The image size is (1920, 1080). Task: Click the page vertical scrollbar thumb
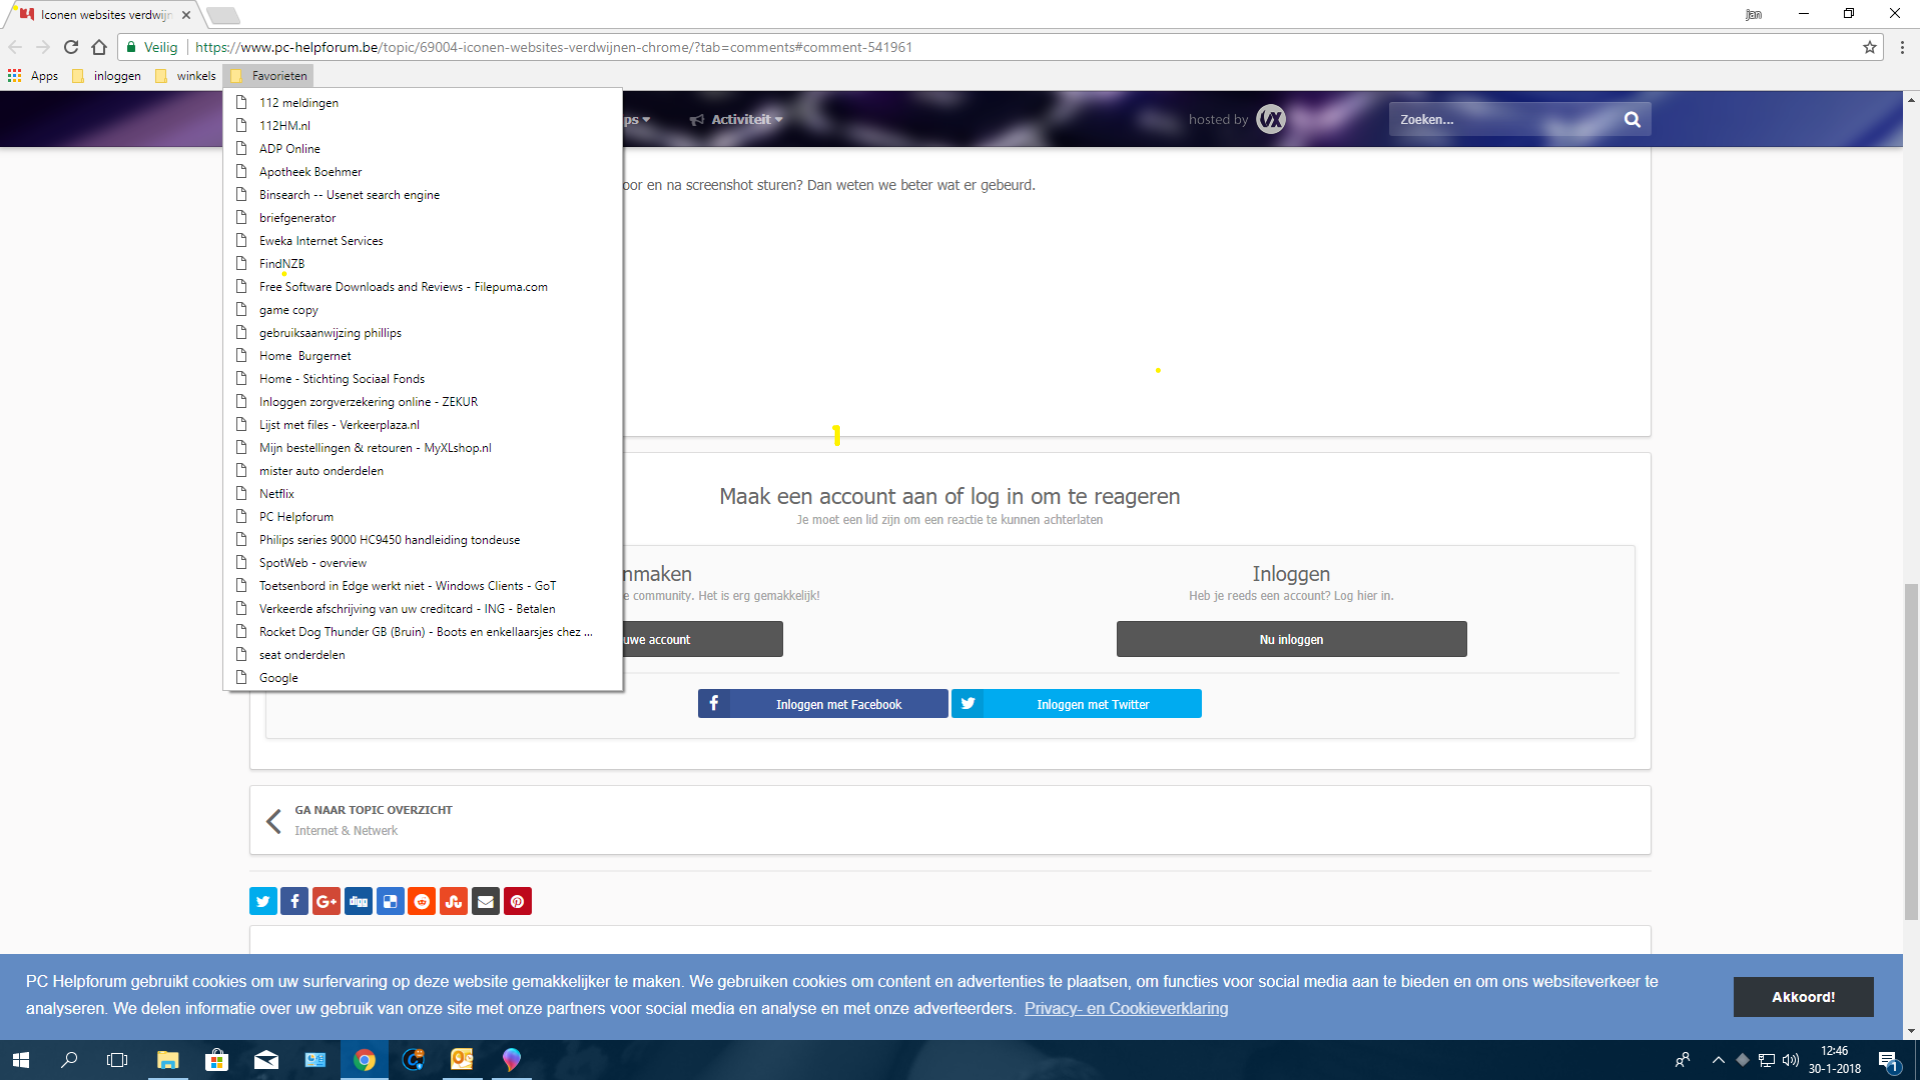[x=1911, y=750]
